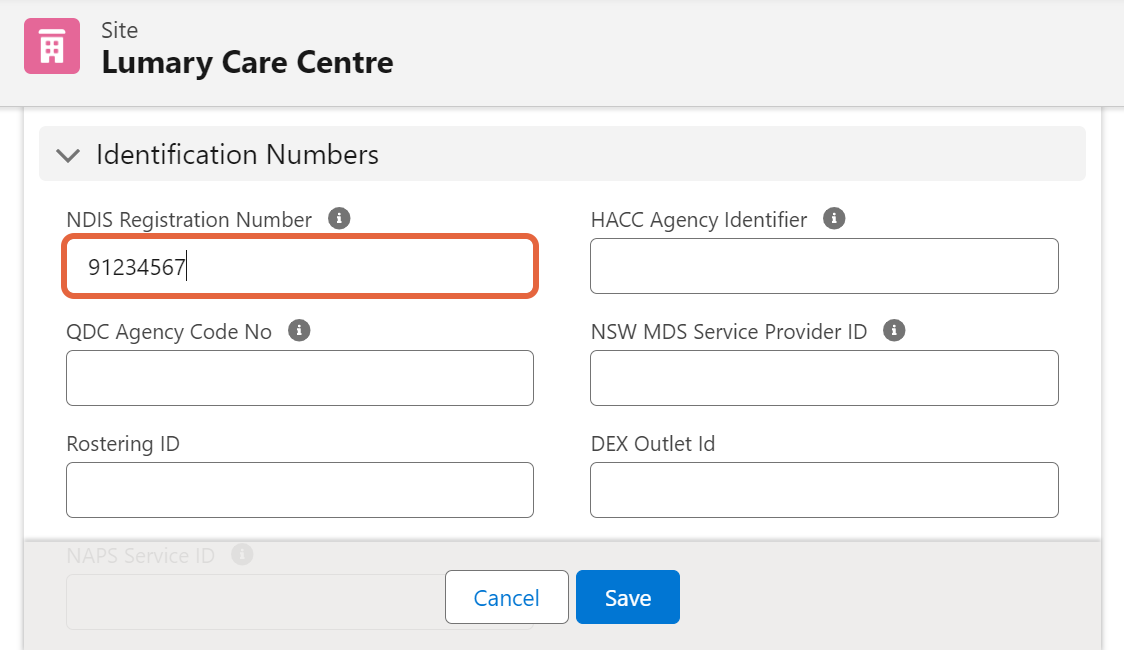Screen dimensions: 1124x650
Task: Click the NSW MDS Service Provider ID field
Action: 824,378
